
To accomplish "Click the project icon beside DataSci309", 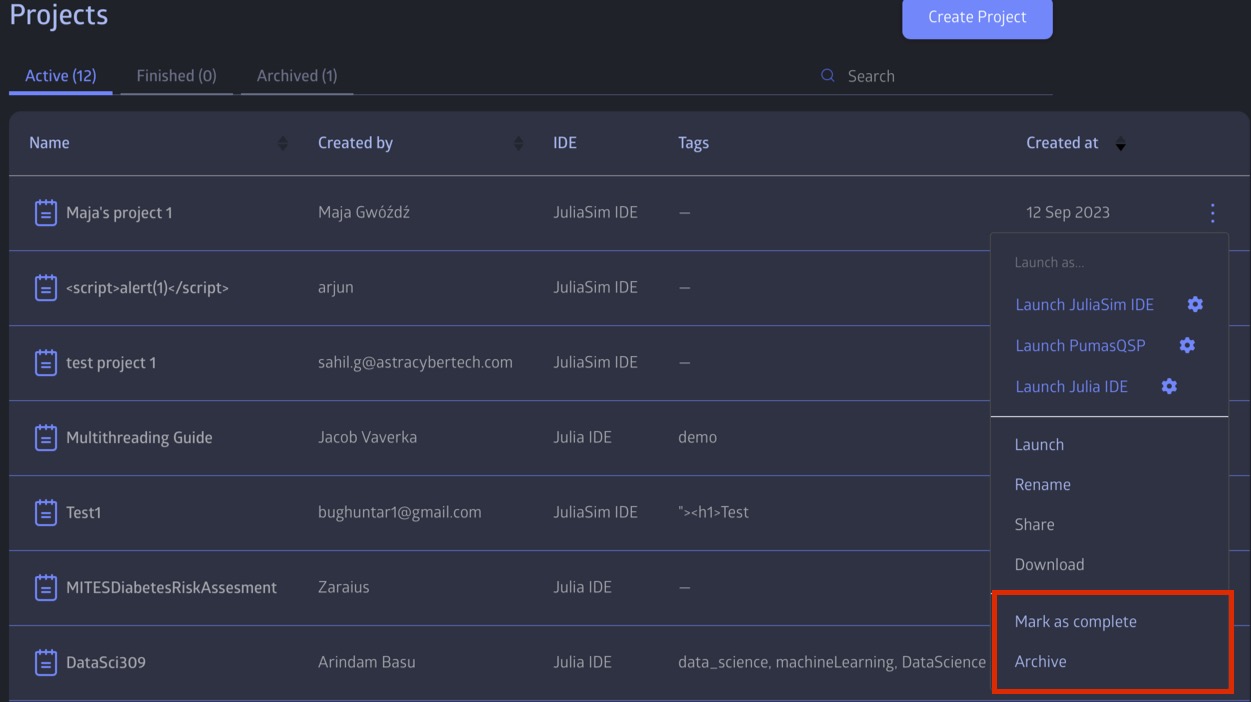I will (46, 662).
